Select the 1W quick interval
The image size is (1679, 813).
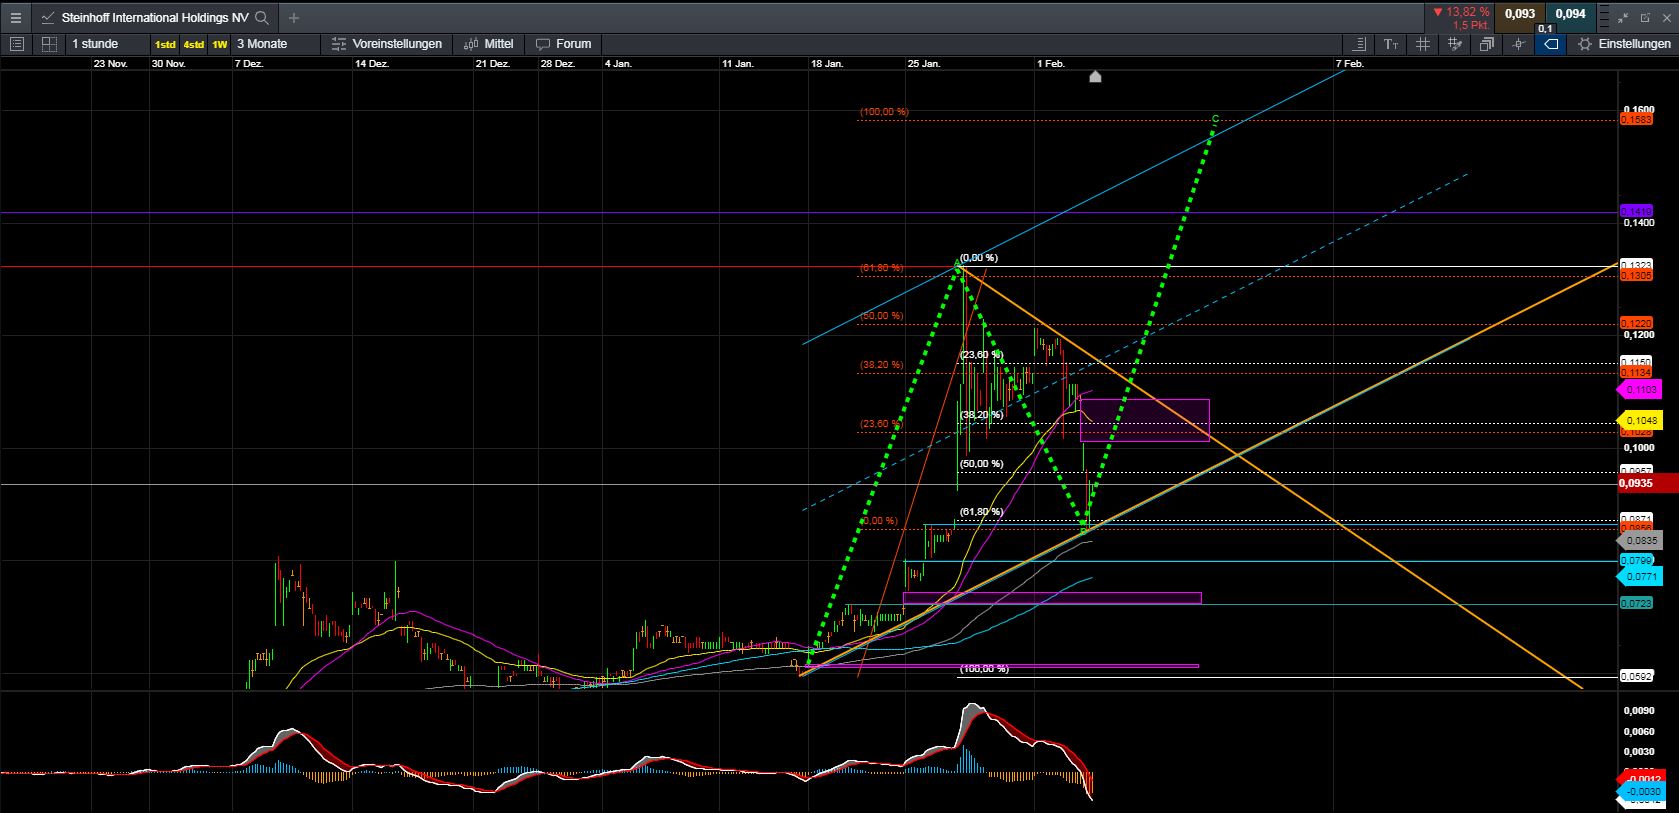click(x=220, y=44)
